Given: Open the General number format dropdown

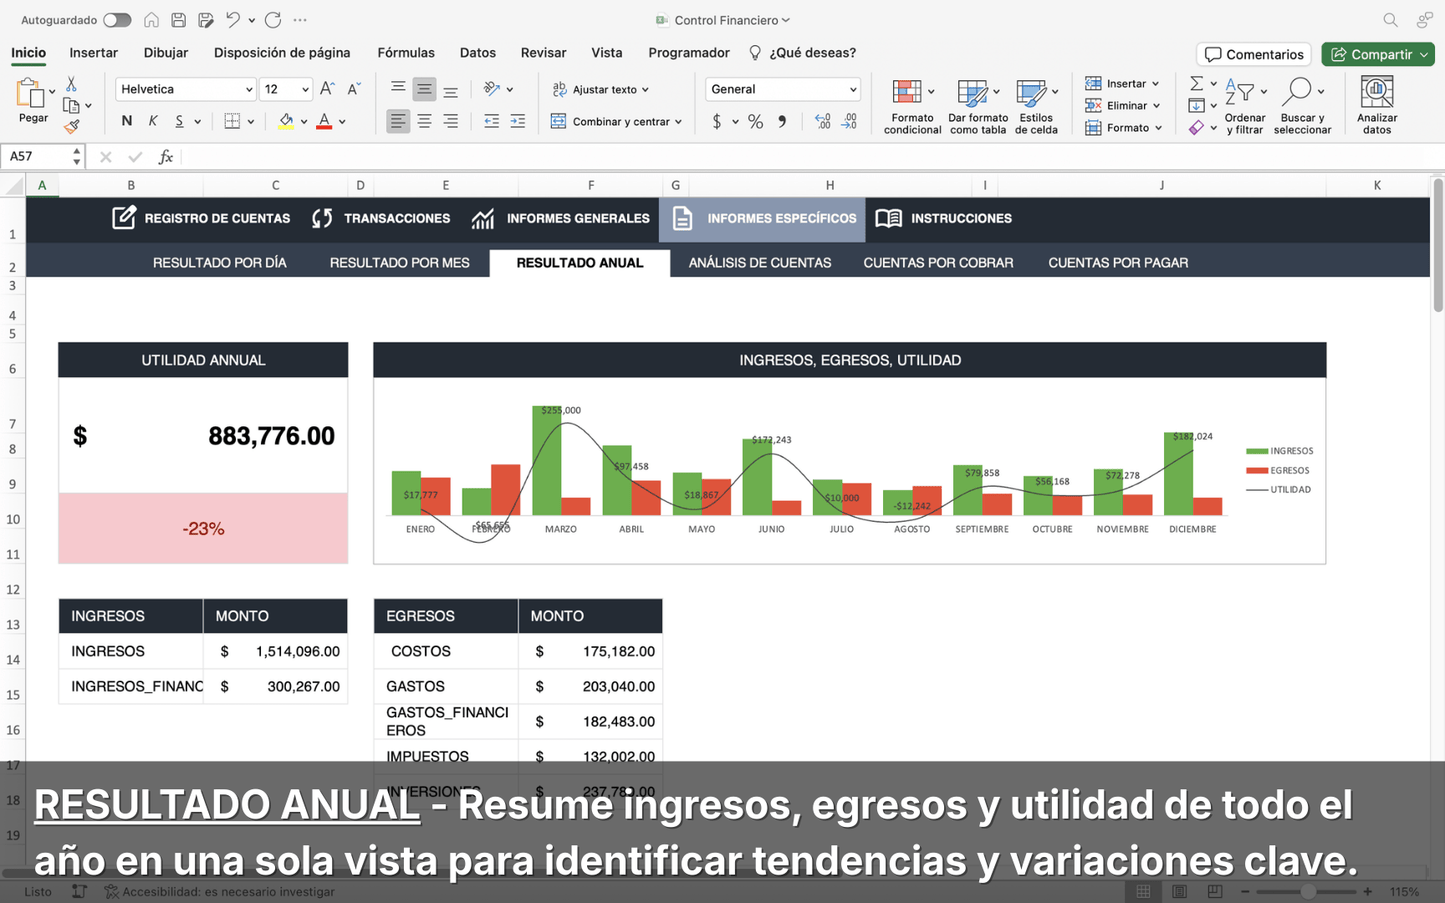Looking at the screenshot, I should 782,89.
